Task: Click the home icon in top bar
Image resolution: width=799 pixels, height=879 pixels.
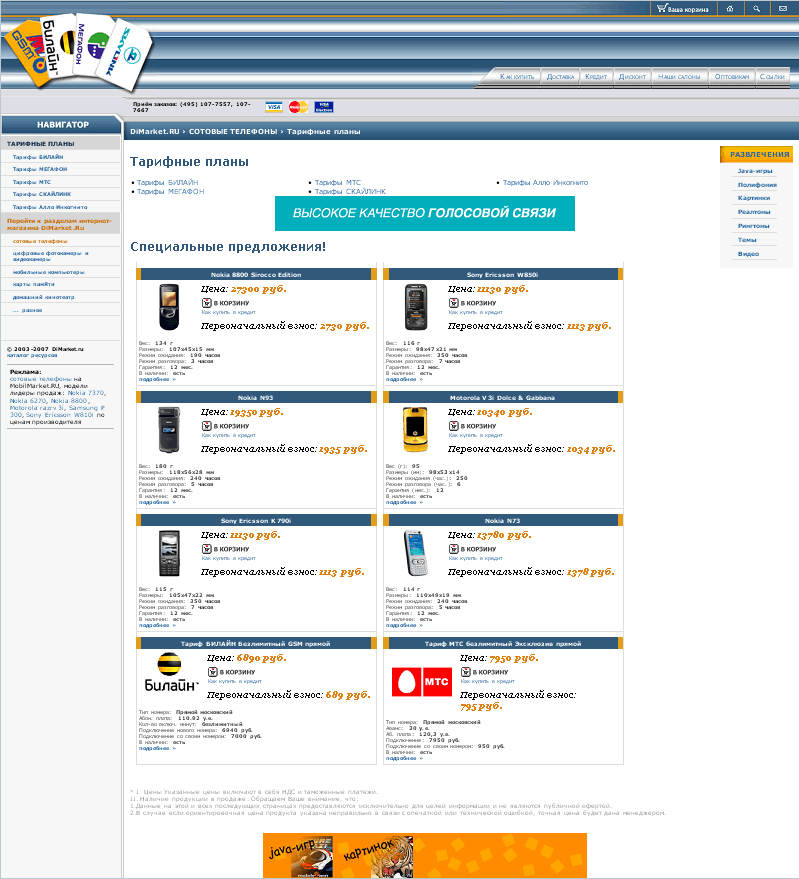Action: (729, 8)
